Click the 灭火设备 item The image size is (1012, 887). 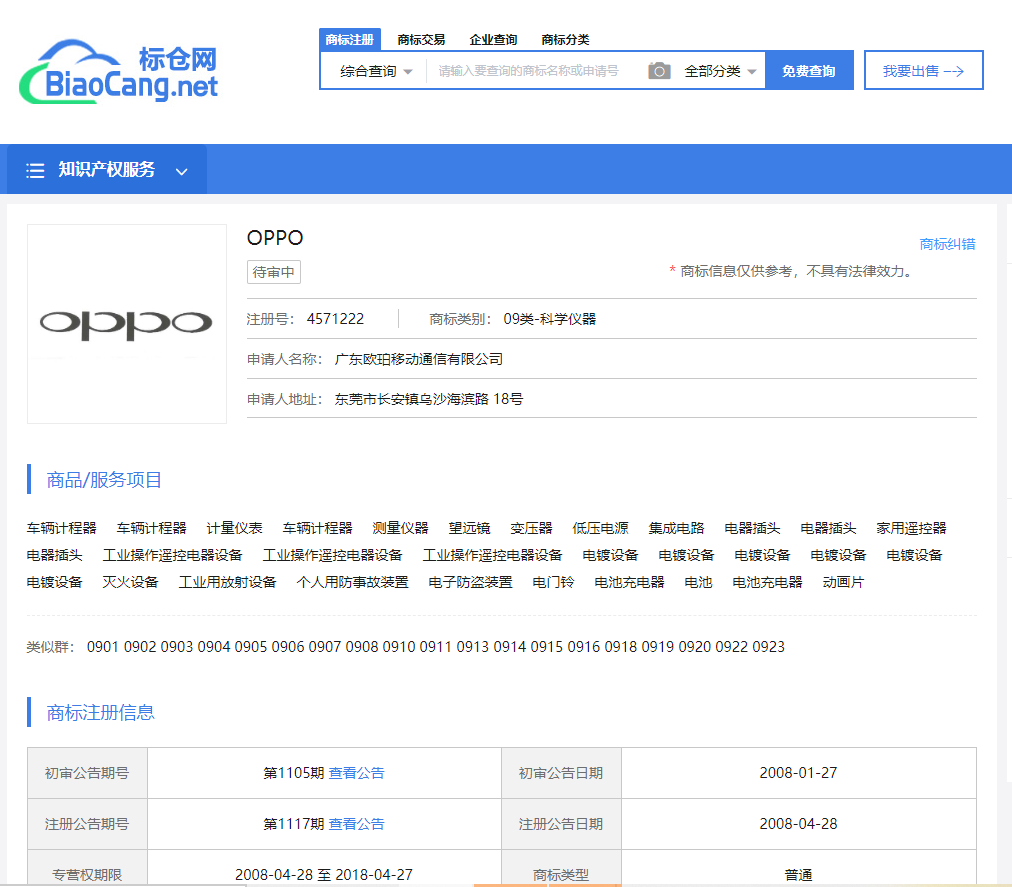tap(130, 582)
